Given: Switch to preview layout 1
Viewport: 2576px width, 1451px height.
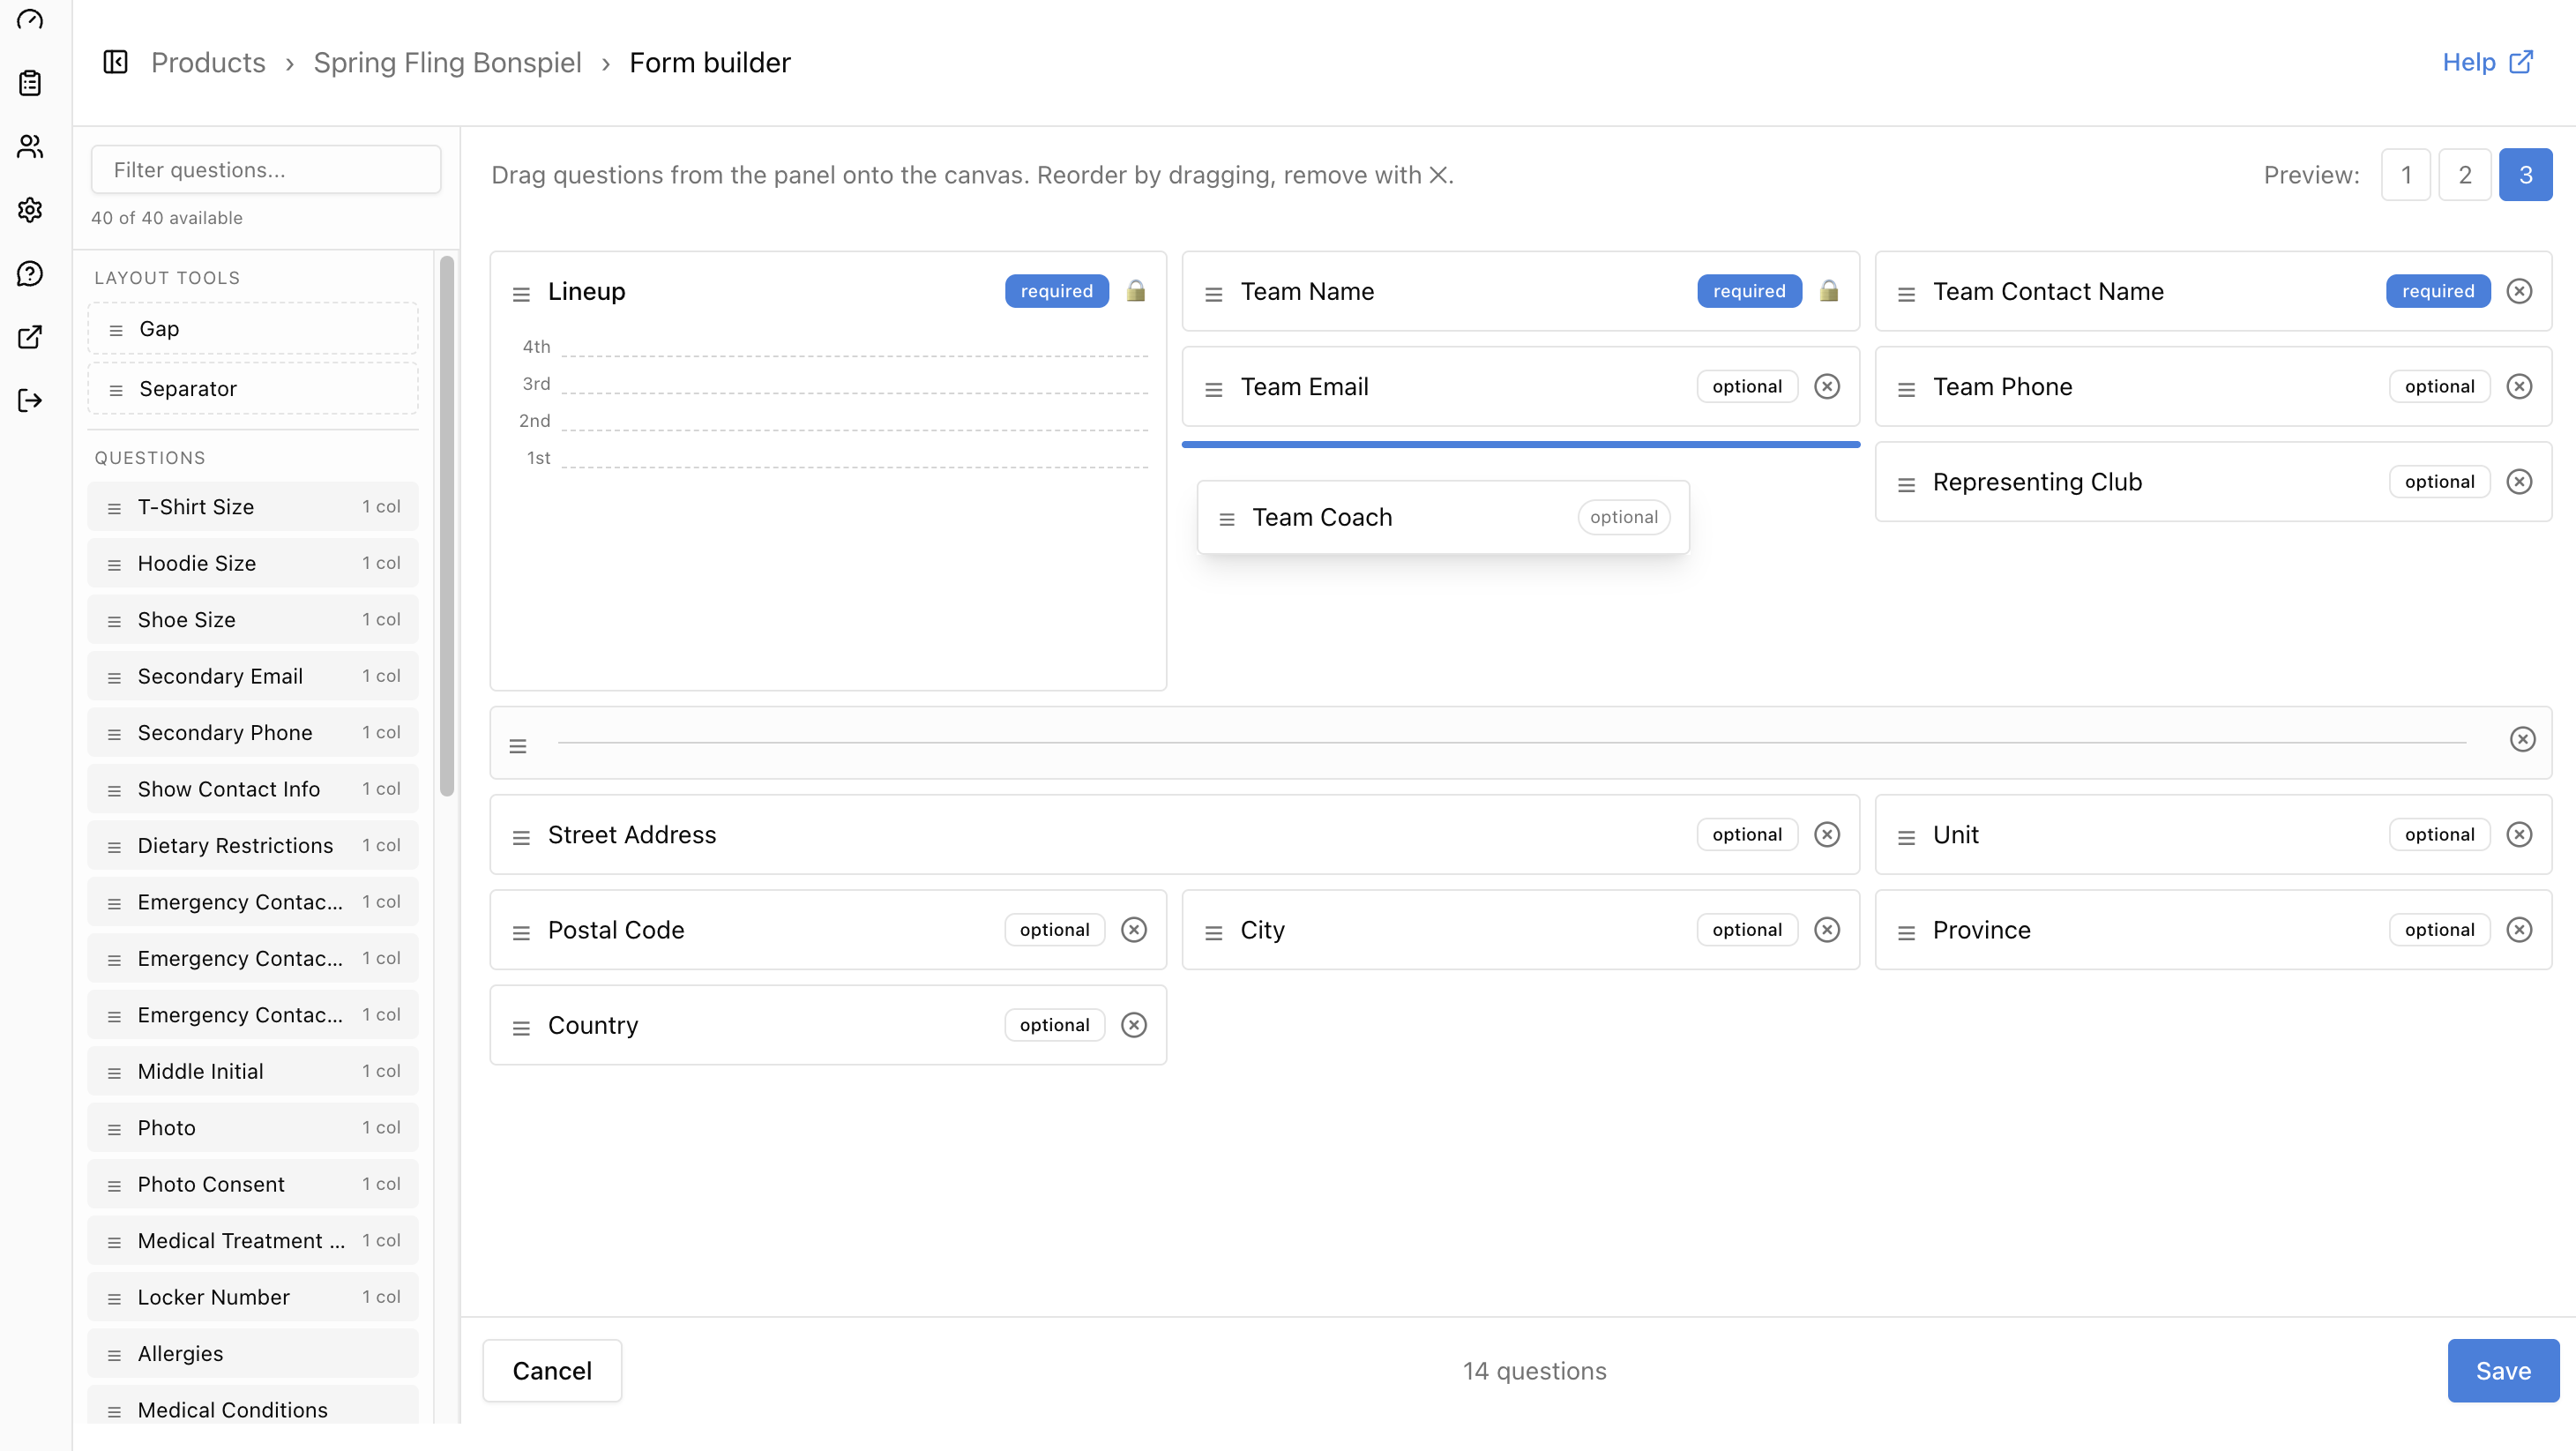Looking at the screenshot, I should click(x=2406, y=174).
